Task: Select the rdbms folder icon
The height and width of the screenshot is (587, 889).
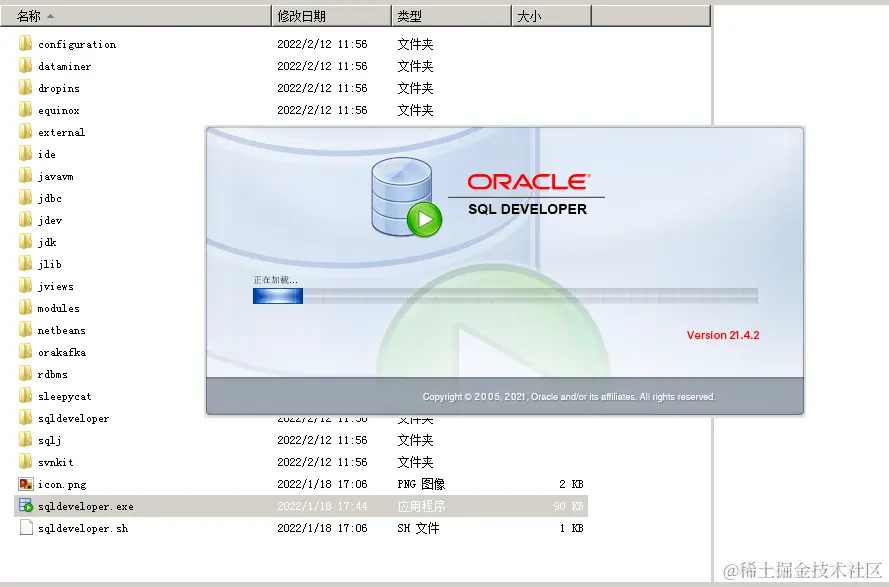Action: tap(26, 374)
